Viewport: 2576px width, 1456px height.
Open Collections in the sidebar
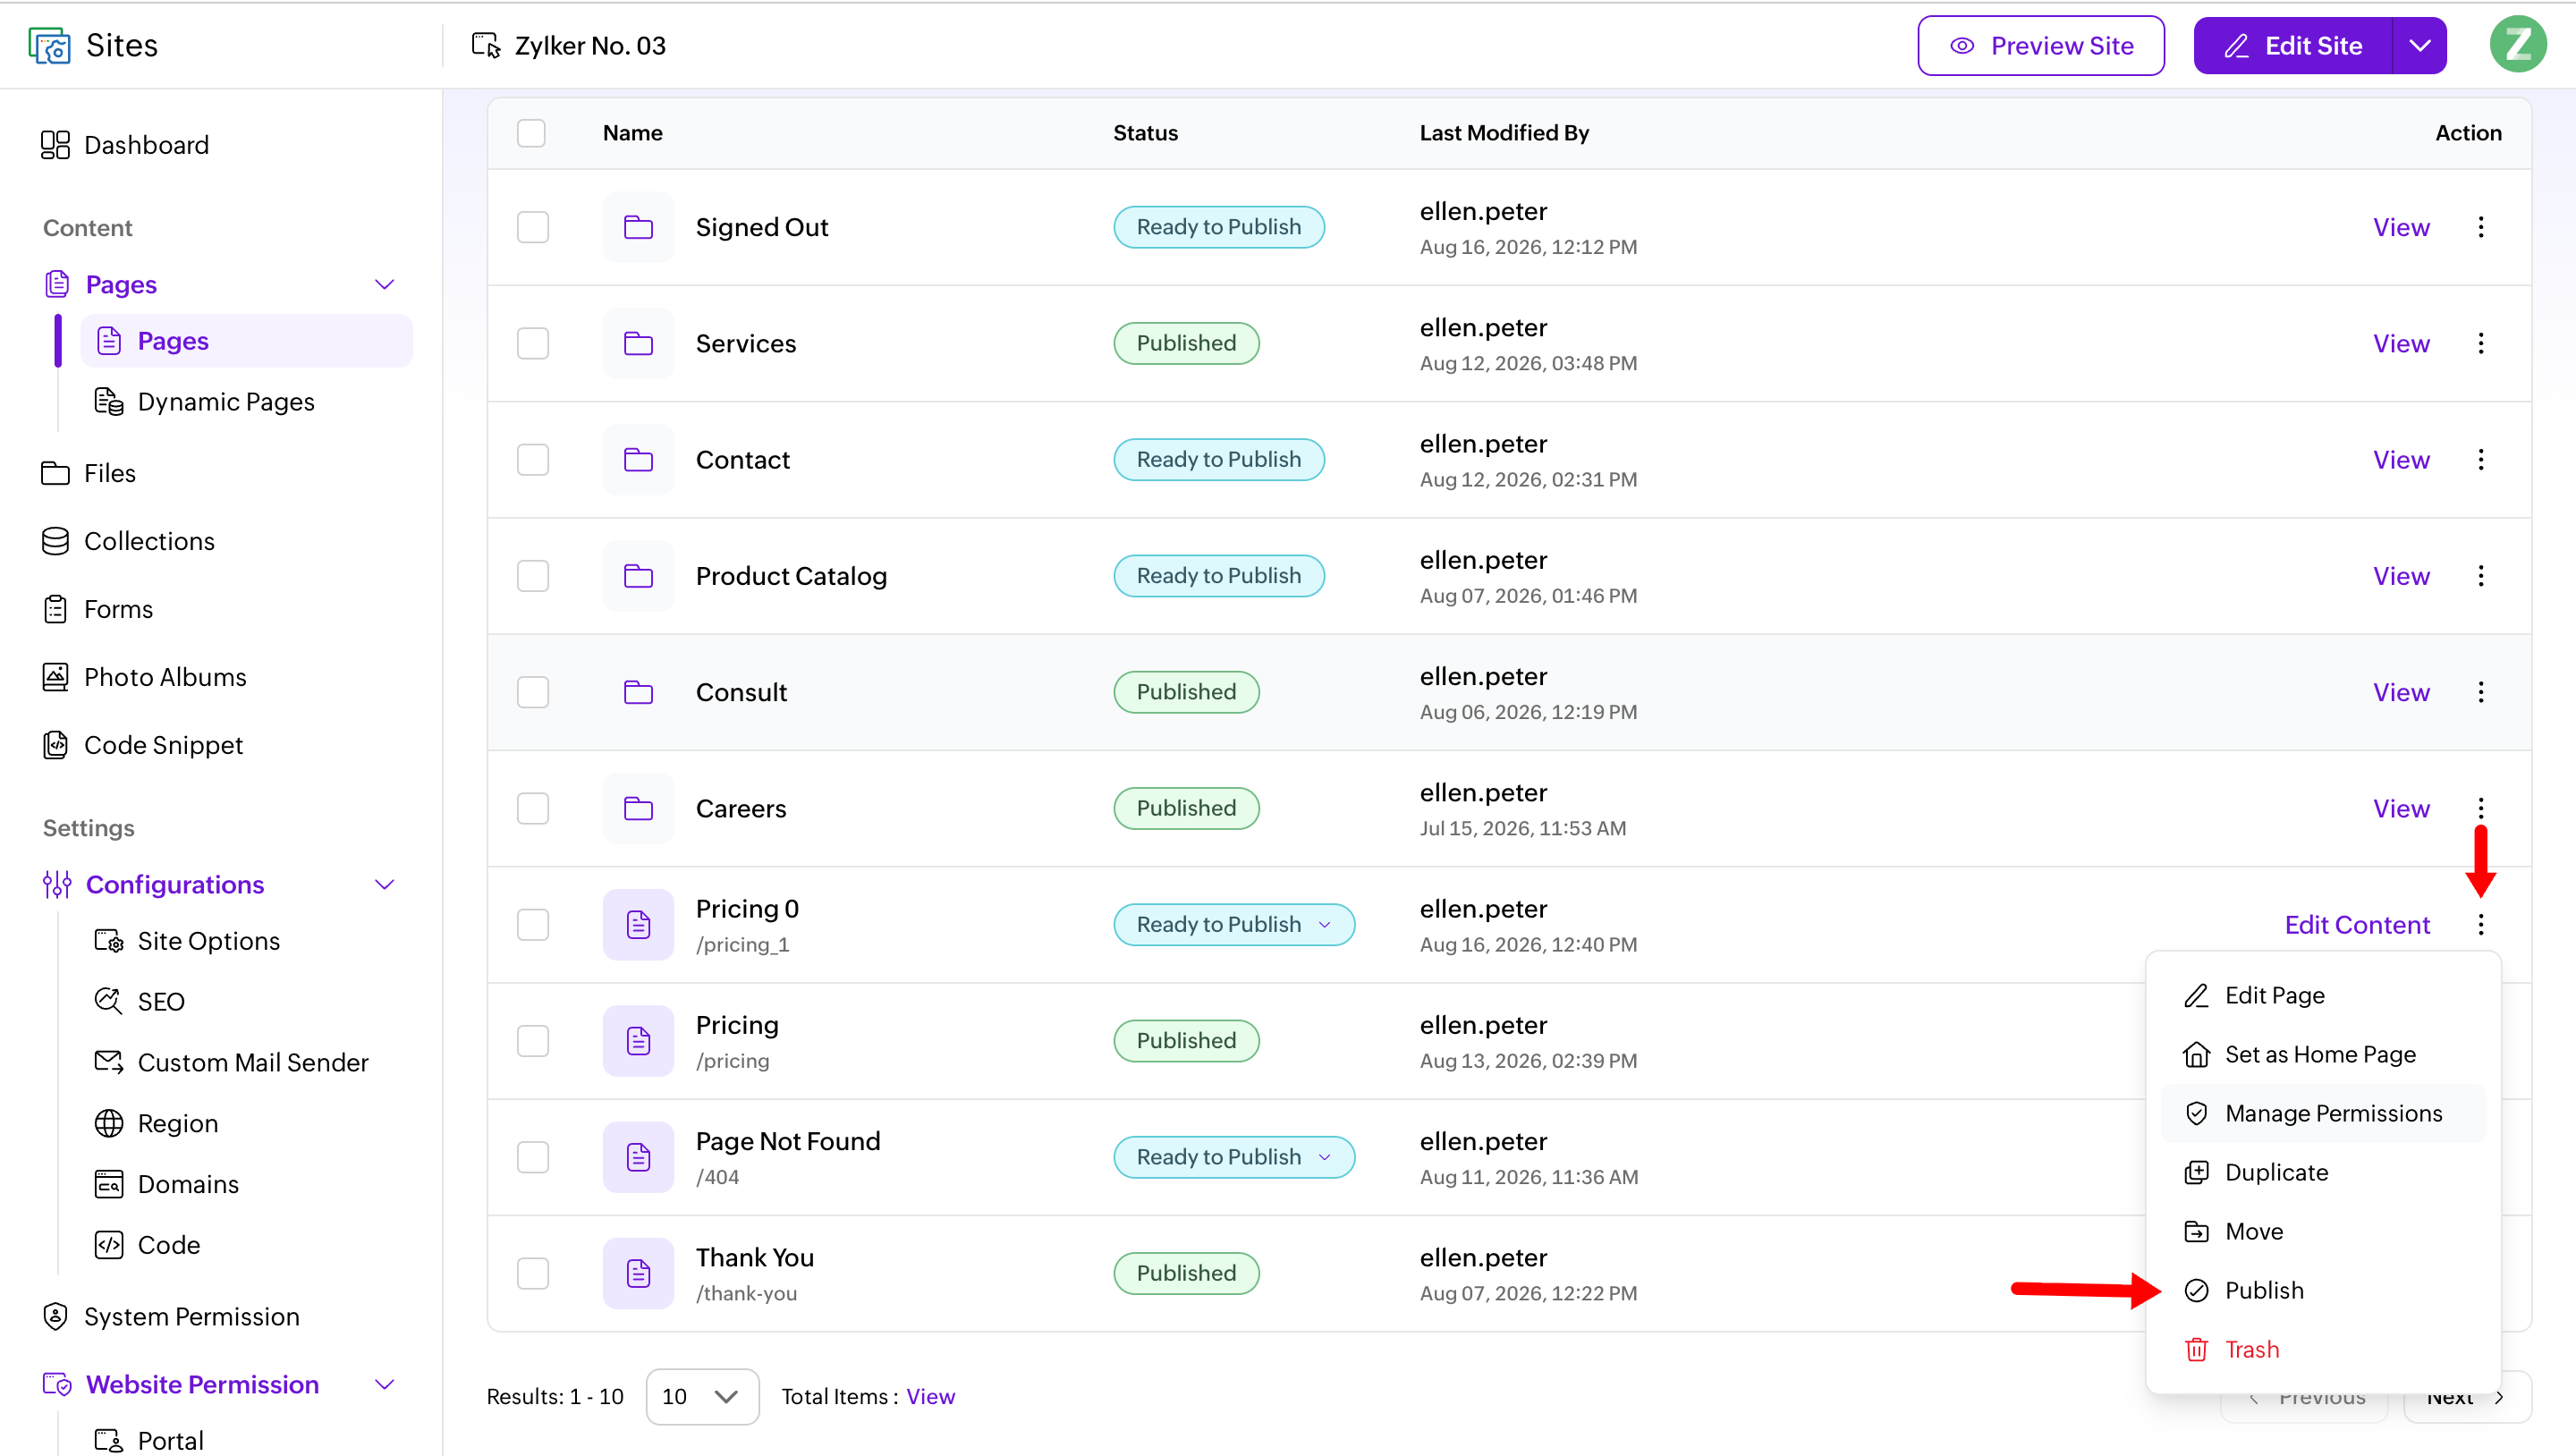127,541
